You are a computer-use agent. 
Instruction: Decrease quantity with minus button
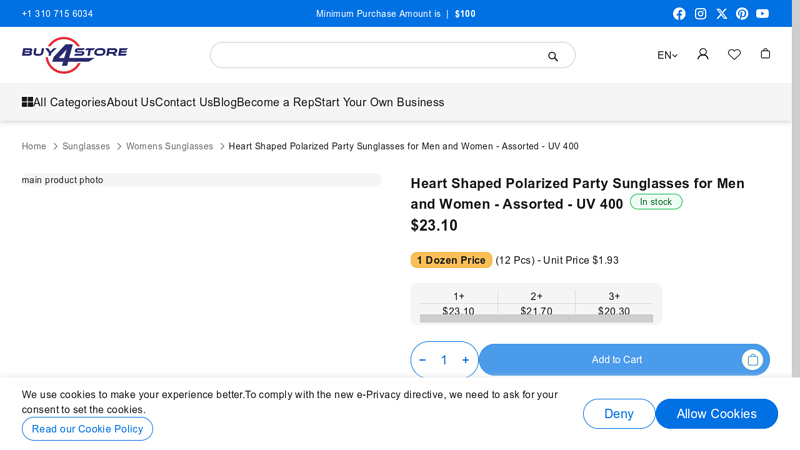(x=423, y=360)
